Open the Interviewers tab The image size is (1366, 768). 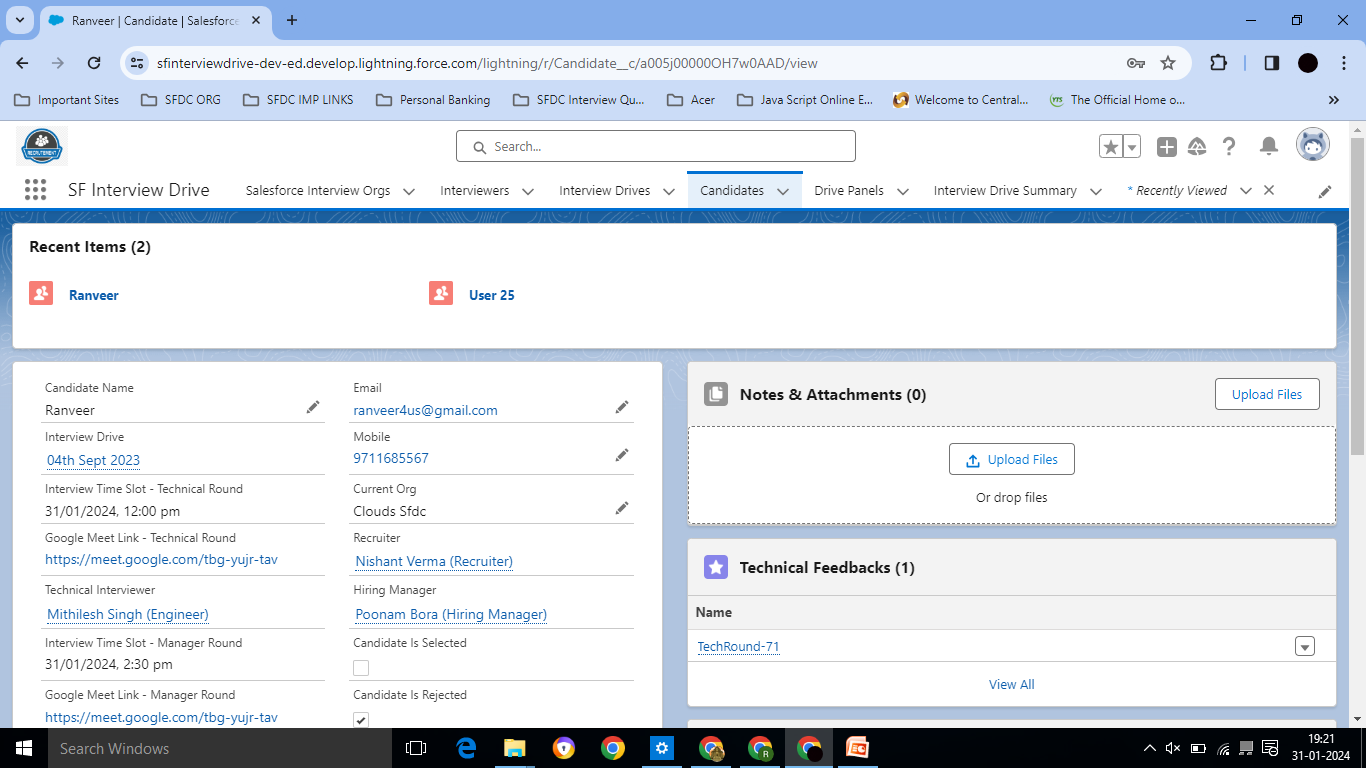[474, 190]
